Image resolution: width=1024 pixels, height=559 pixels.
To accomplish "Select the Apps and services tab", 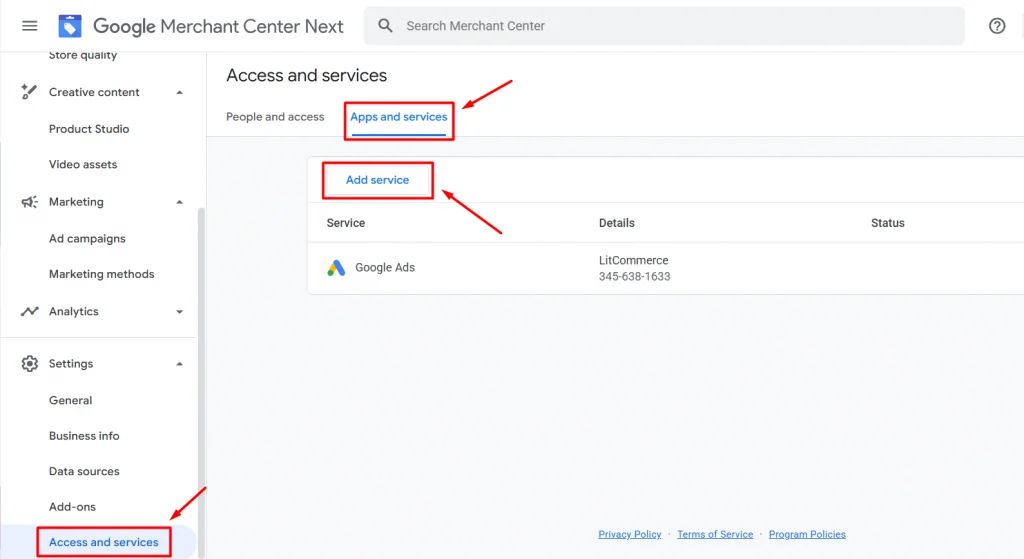I will click(398, 117).
